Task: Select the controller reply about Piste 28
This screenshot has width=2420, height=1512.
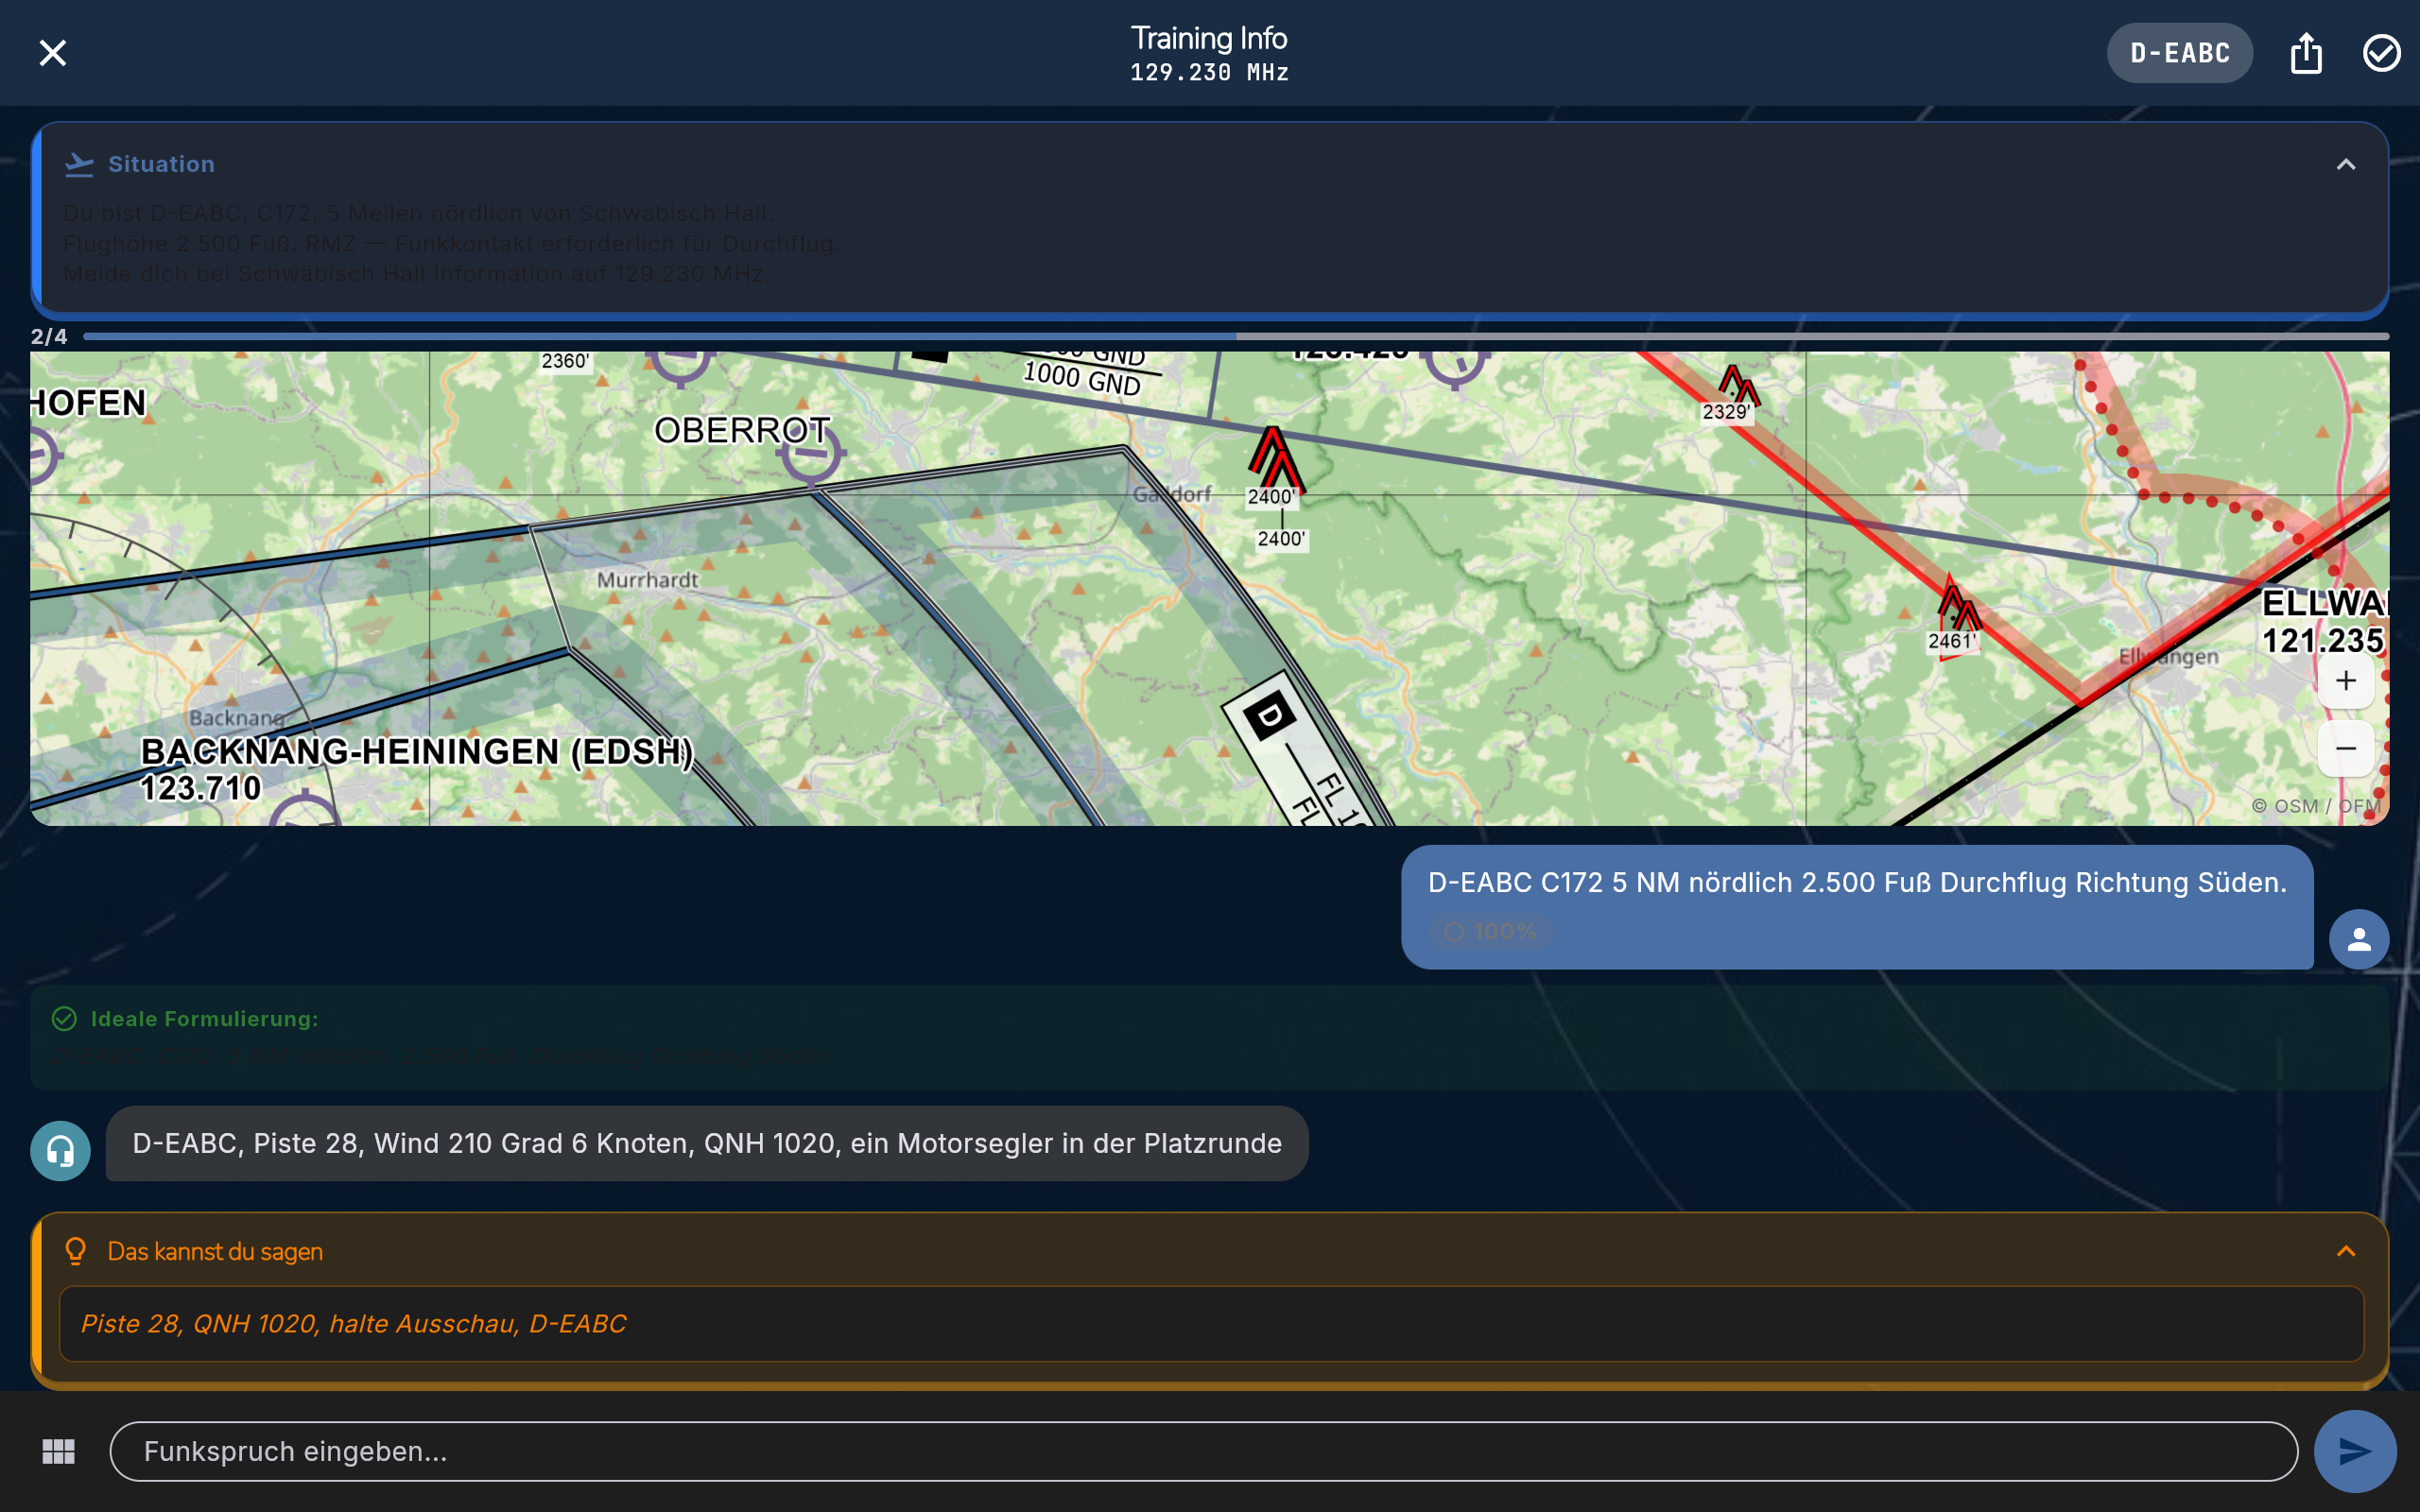Action: [x=707, y=1143]
